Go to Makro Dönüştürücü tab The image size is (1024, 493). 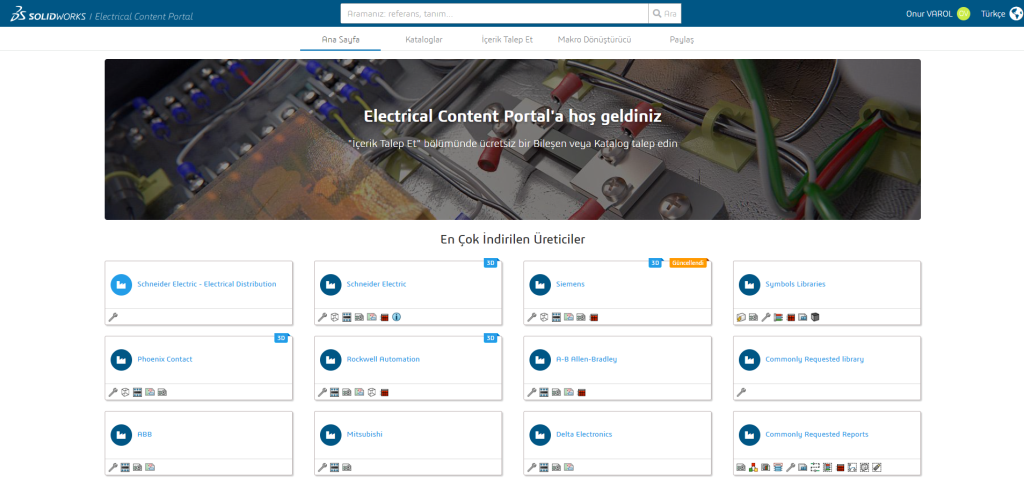tap(594, 39)
